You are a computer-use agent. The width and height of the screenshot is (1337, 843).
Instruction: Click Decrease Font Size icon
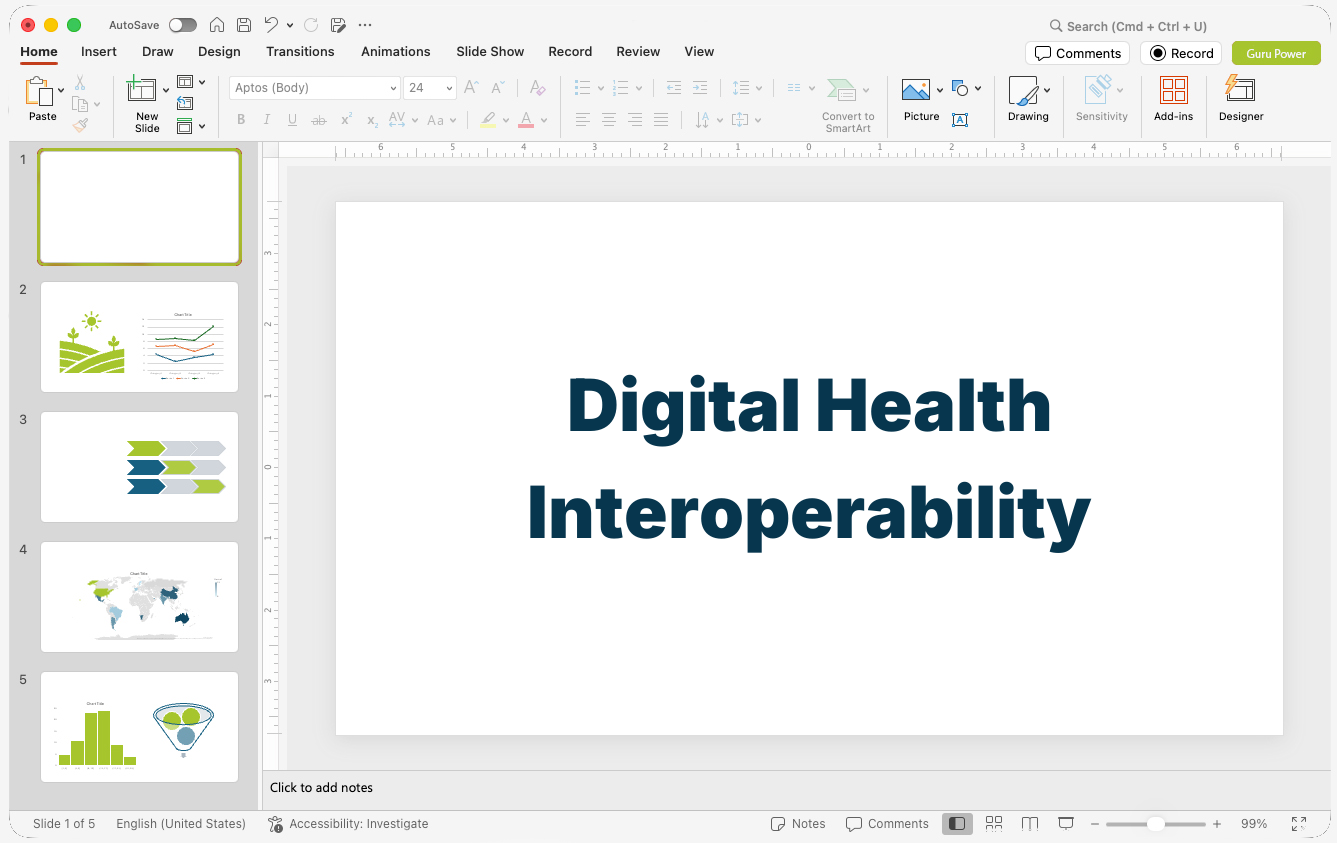(x=497, y=88)
